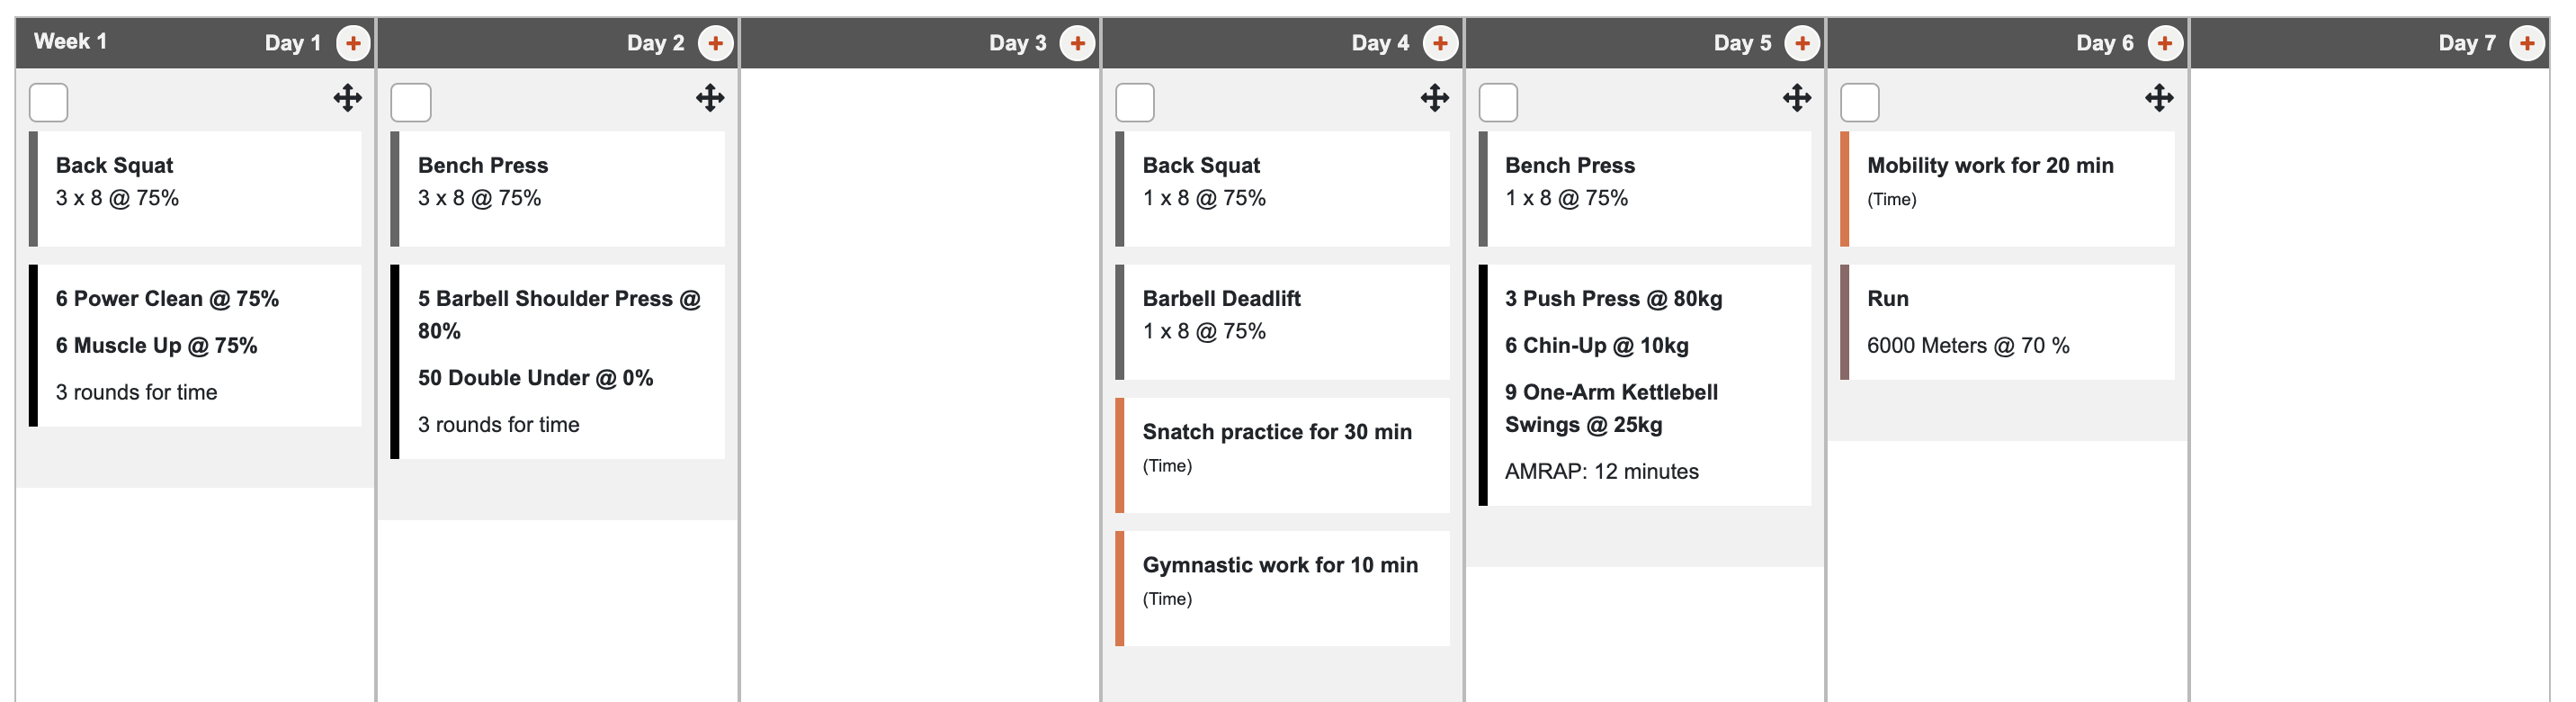
Task: Check the Day 4 workout checkbox
Action: [x=1137, y=101]
